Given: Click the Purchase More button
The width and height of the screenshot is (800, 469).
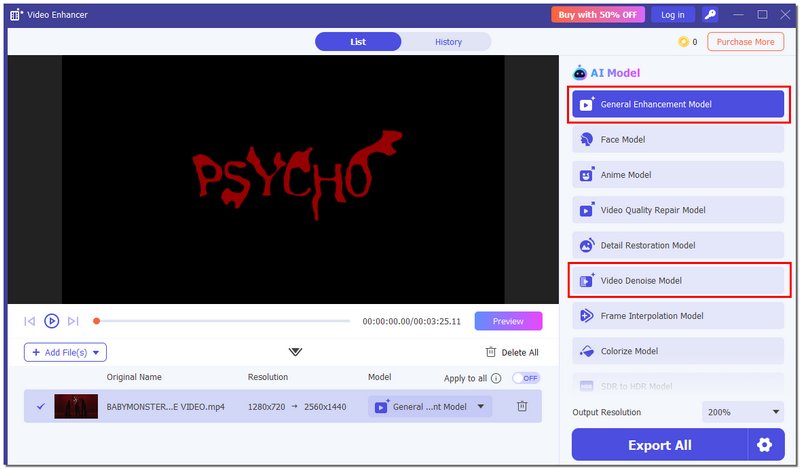Looking at the screenshot, I should pyautogui.click(x=745, y=42).
